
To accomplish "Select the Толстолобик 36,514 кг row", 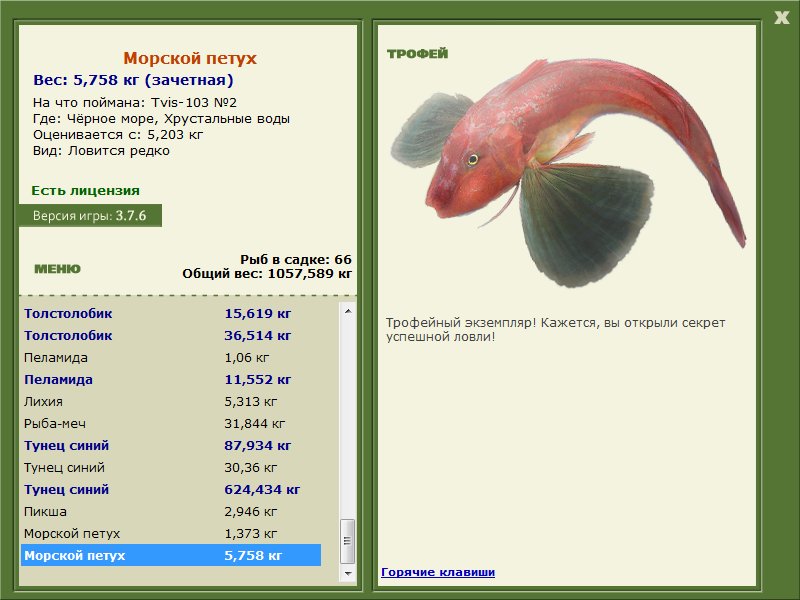I will [x=171, y=335].
